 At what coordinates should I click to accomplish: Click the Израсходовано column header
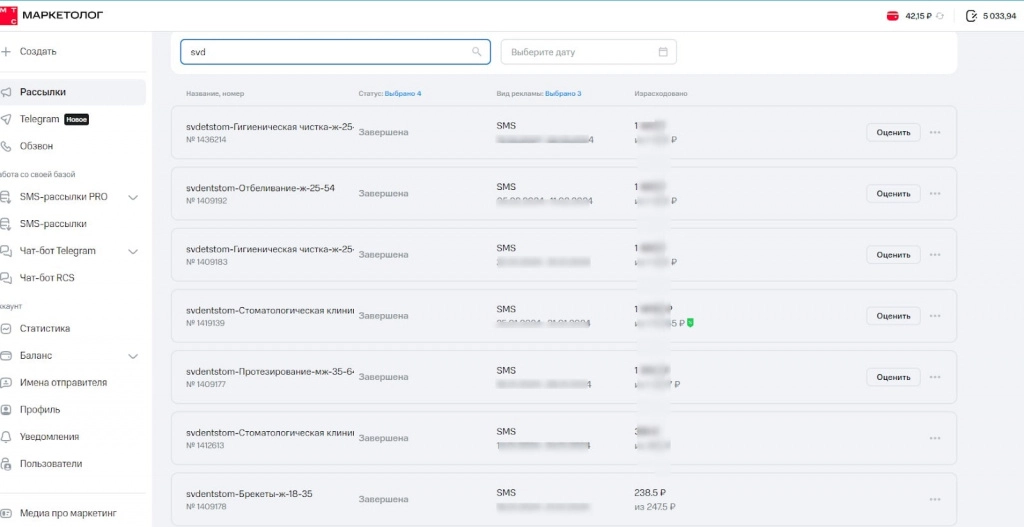click(x=660, y=93)
